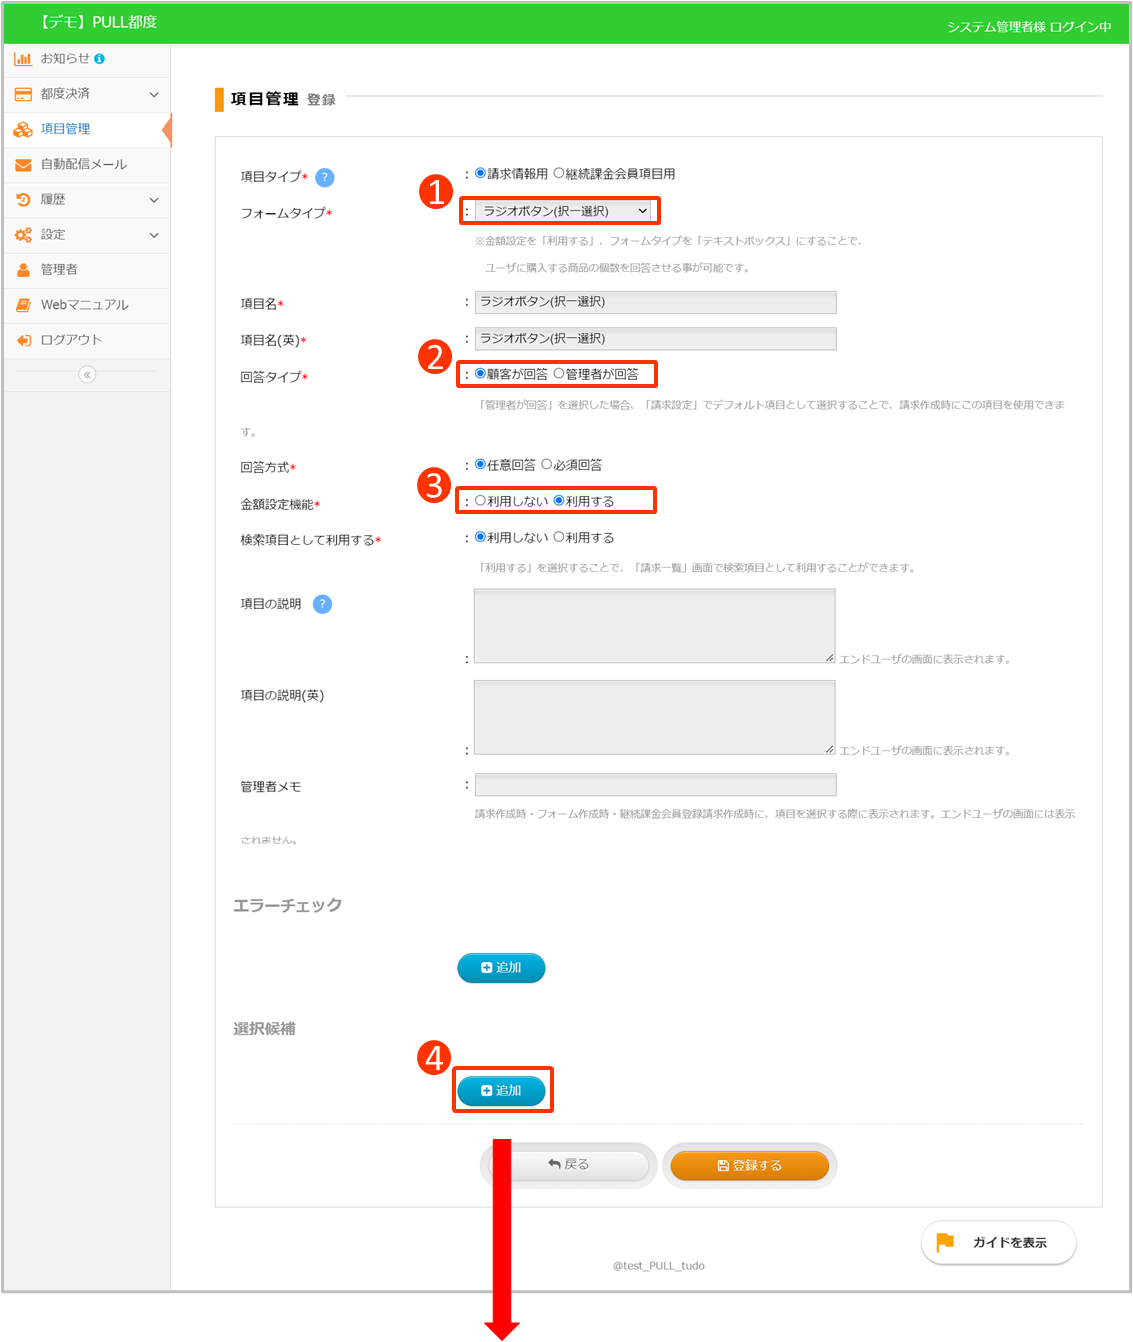Viewport: 1133px width, 1342px height.
Task: Click the 管理者 person icon
Action: 23,270
